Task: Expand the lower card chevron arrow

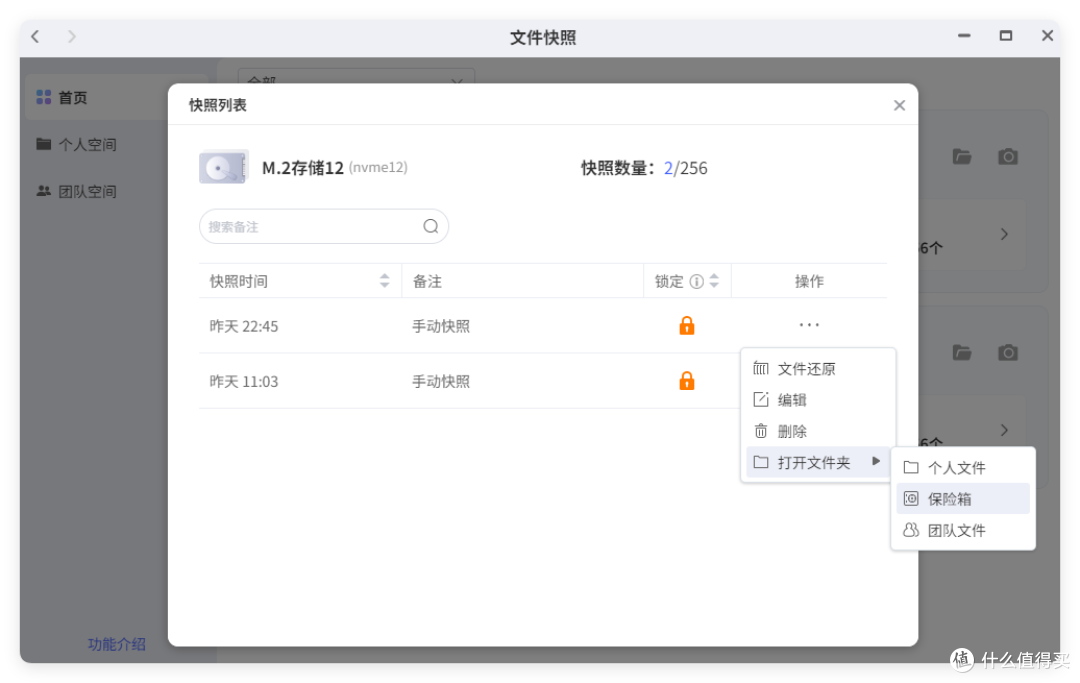Action: [x=1004, y=430]
